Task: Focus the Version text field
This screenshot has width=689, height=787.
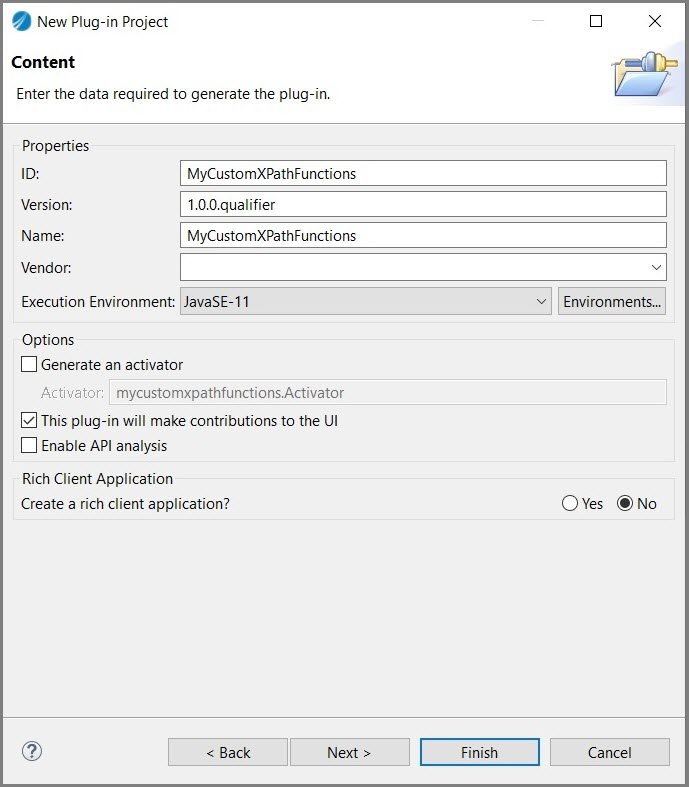Action: 423,204
